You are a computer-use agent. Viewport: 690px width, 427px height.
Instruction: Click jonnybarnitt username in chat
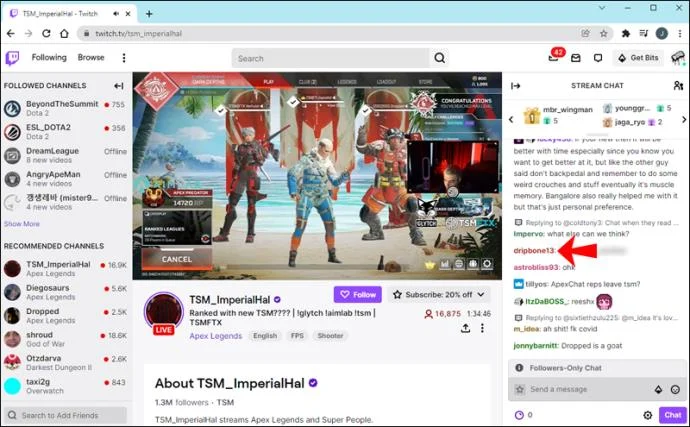(x=535, y=346)
